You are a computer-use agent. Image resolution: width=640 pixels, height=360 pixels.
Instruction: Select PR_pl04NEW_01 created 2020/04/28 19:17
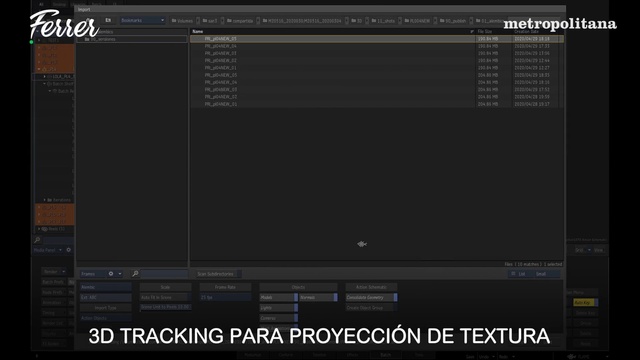(377, 104)
